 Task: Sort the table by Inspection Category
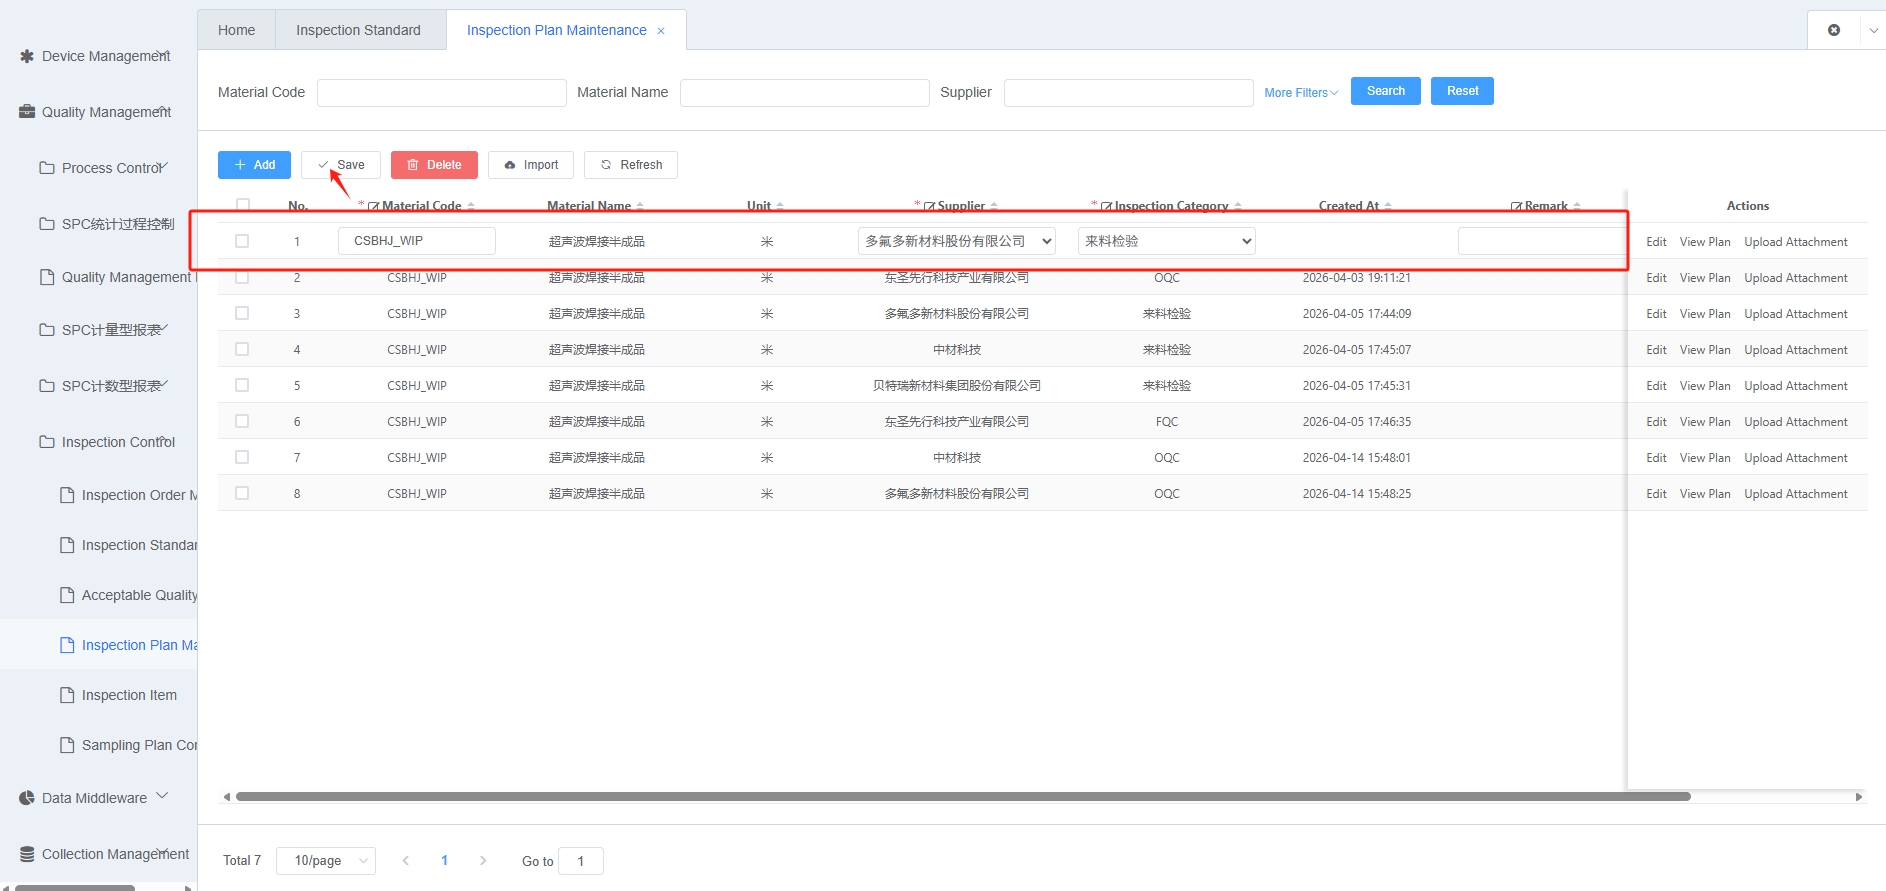tap(1238, 206)
